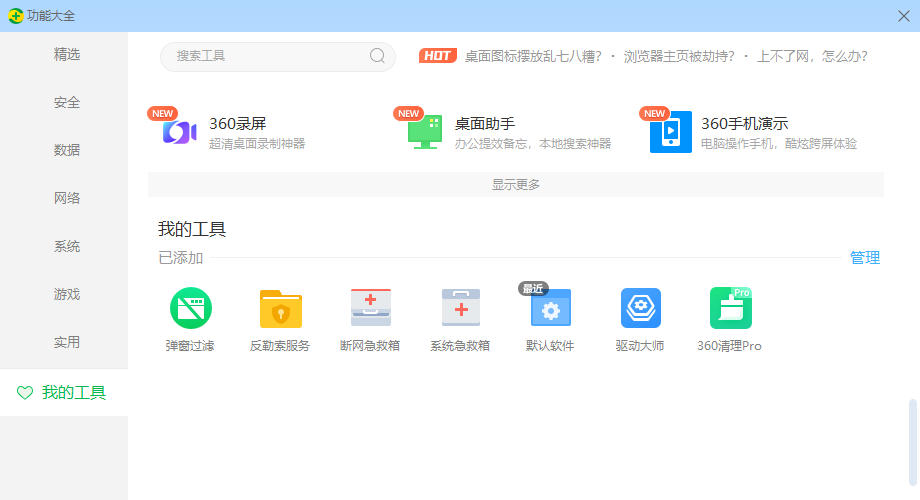The width and height of the screenshot is (920, 500).
Task: Click the 弹窗过滤 label
Action: tap(190, 346)
